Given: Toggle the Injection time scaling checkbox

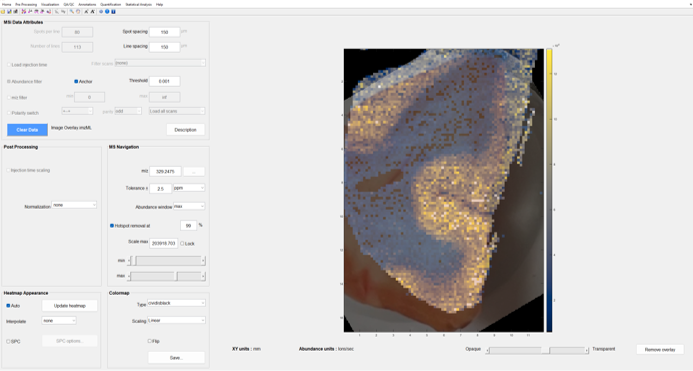Looking at the screenshot, I should (x=9, y=170).
